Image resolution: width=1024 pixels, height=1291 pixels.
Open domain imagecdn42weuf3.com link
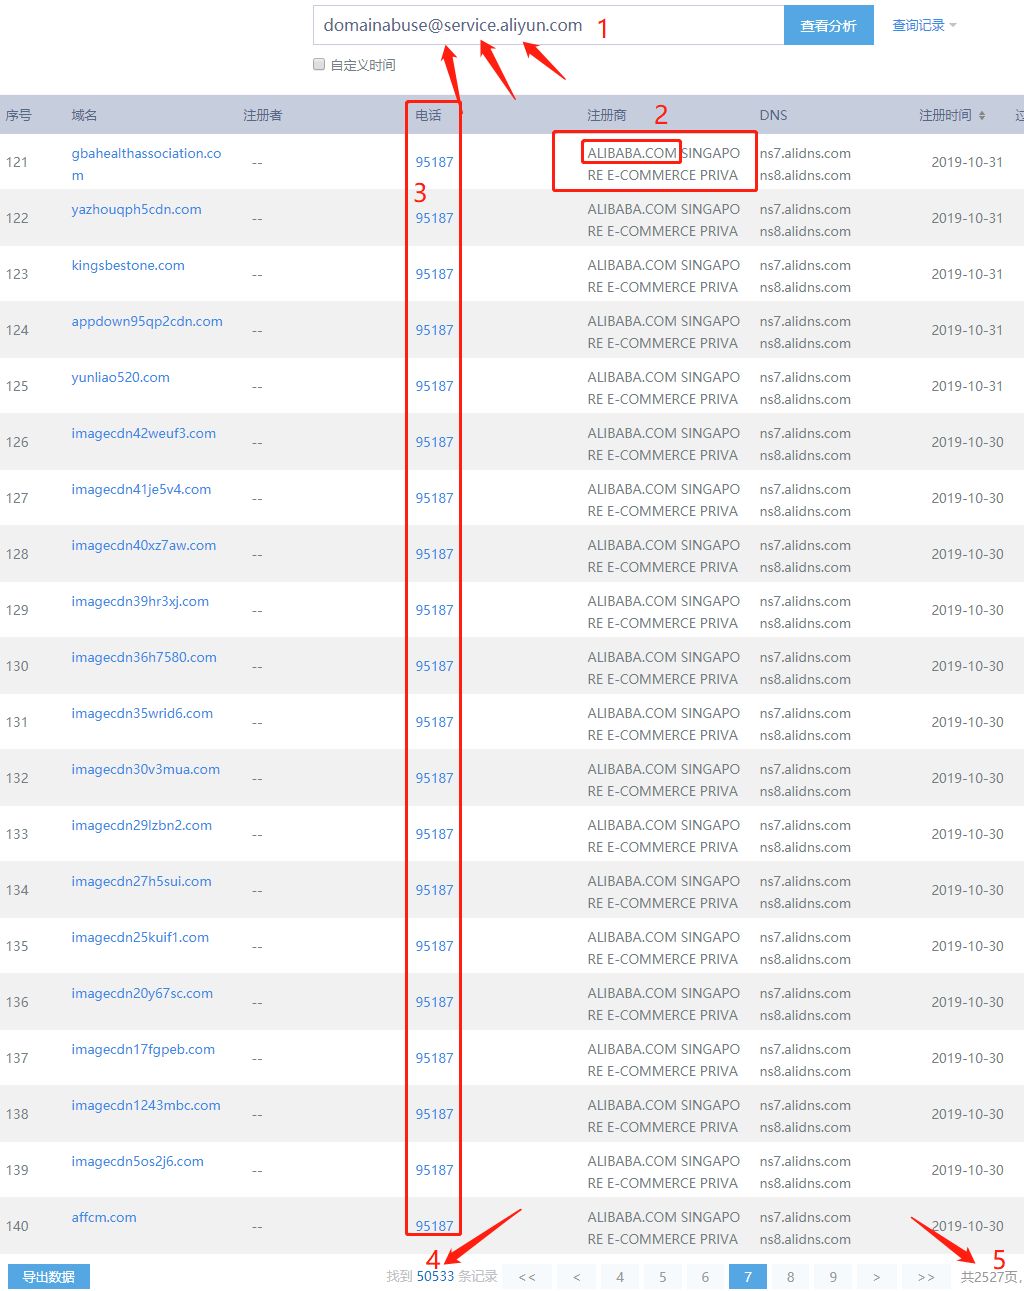tap(143, 433)
